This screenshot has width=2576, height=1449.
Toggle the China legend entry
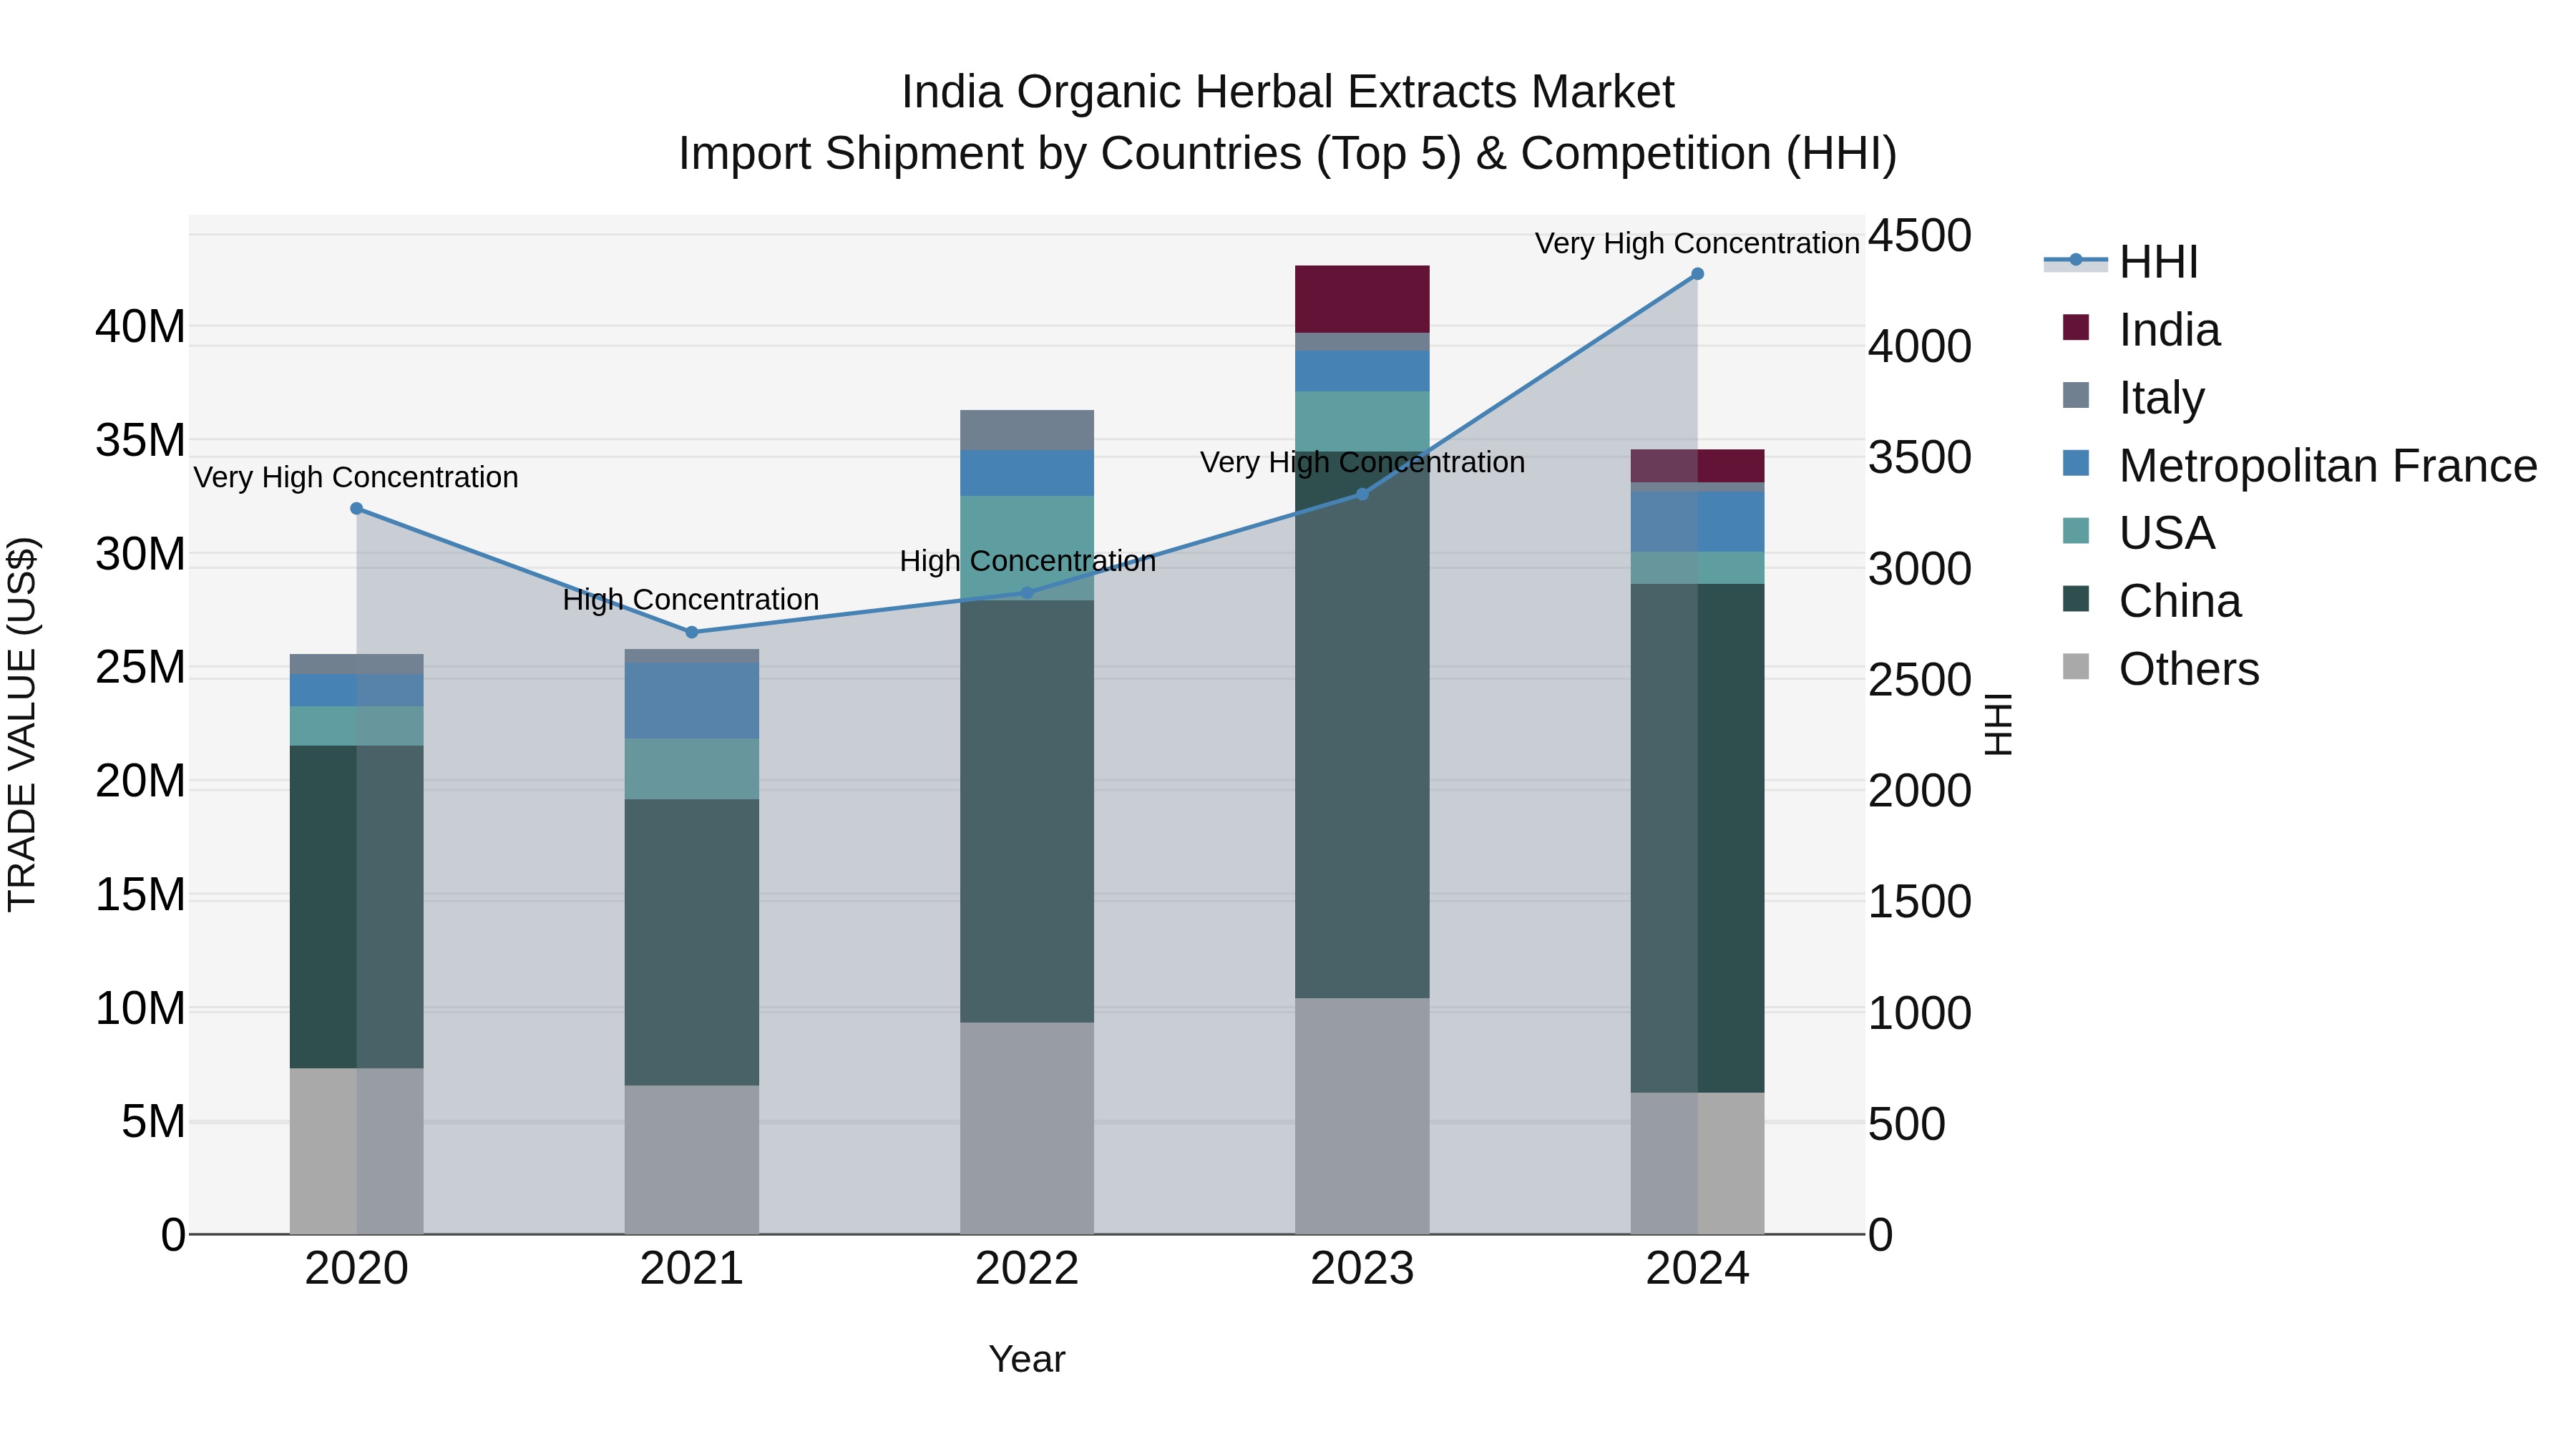2150,600
